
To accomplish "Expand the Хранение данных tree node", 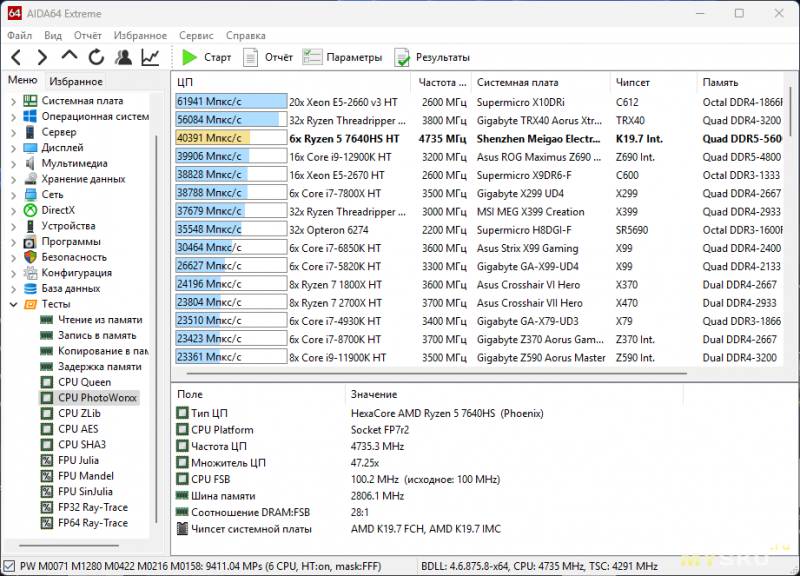I will point(13,180).
